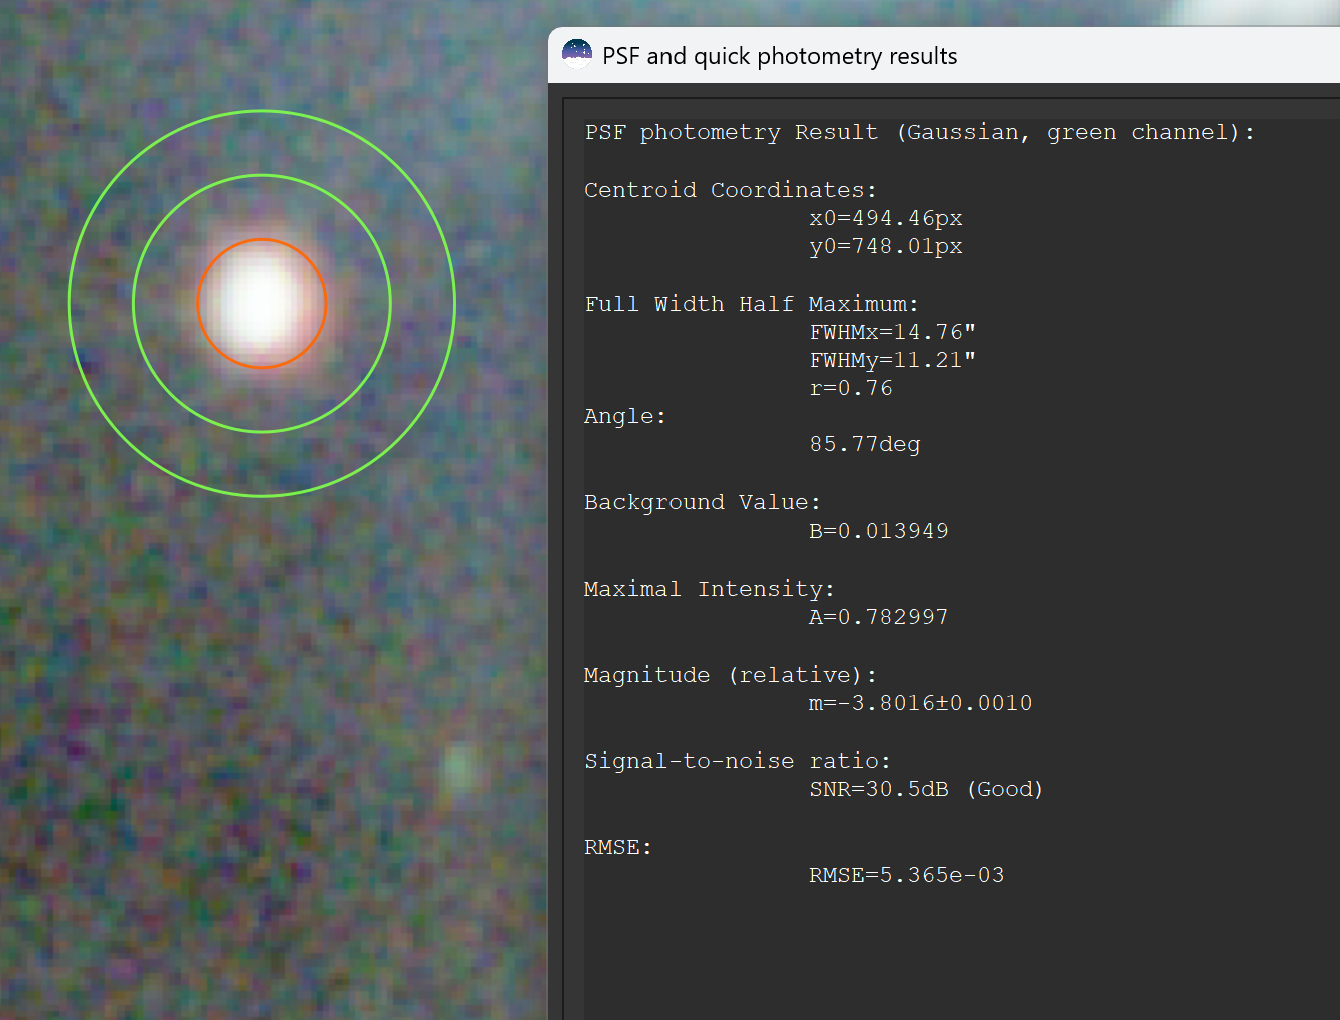Click the FWHMy=11.21" value

click(892, 360)
